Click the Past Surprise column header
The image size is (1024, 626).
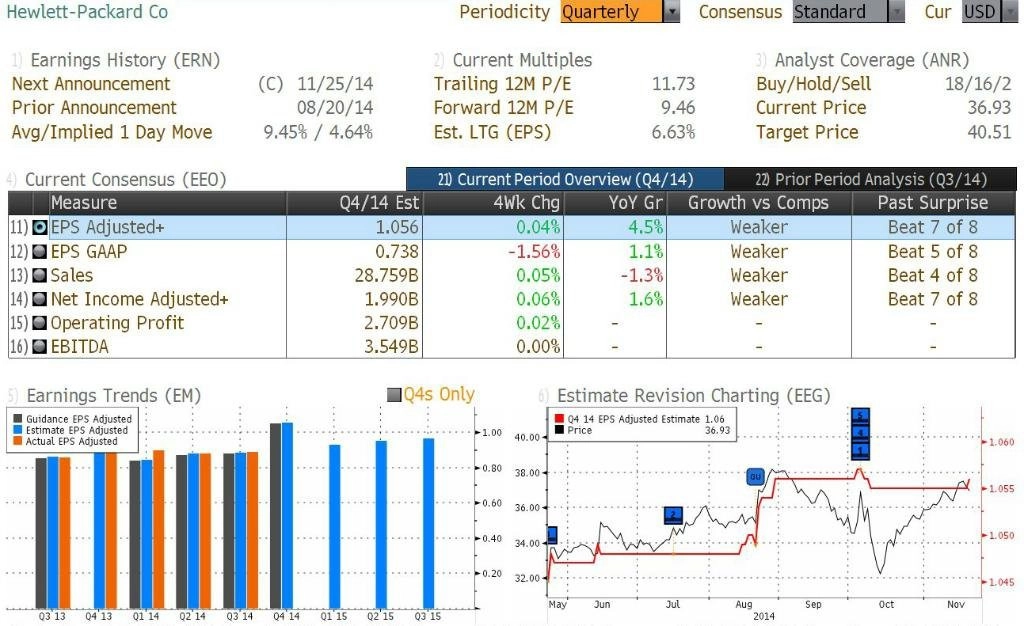933,203
